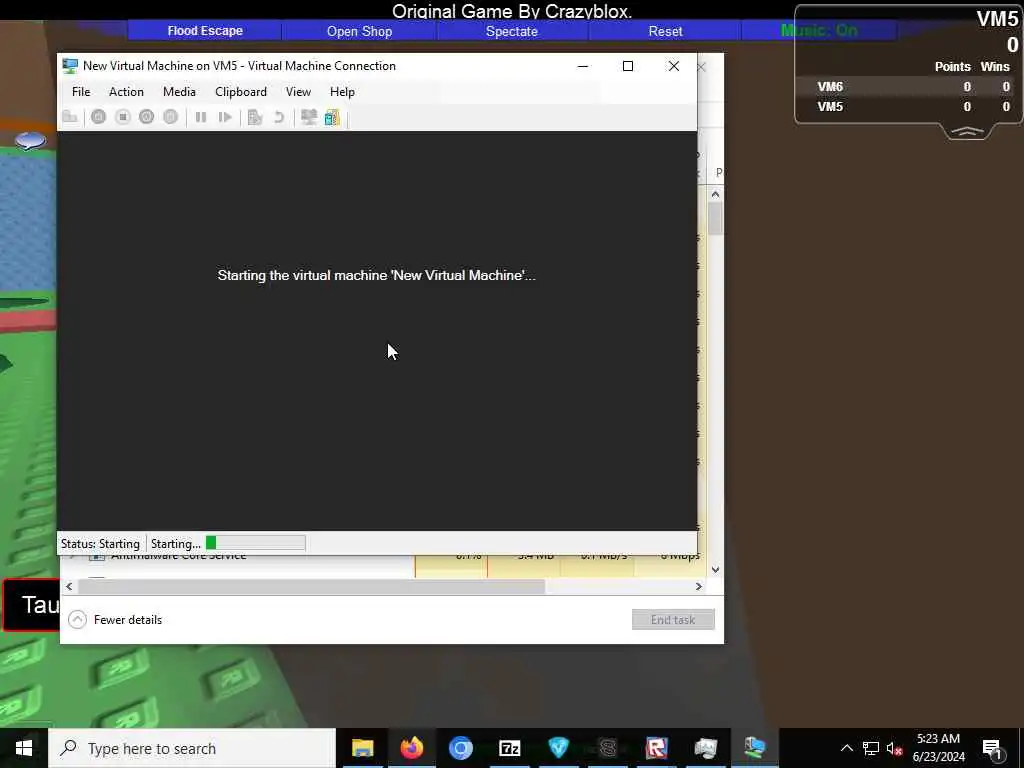Open the Action menu

(x=126, y=92)
